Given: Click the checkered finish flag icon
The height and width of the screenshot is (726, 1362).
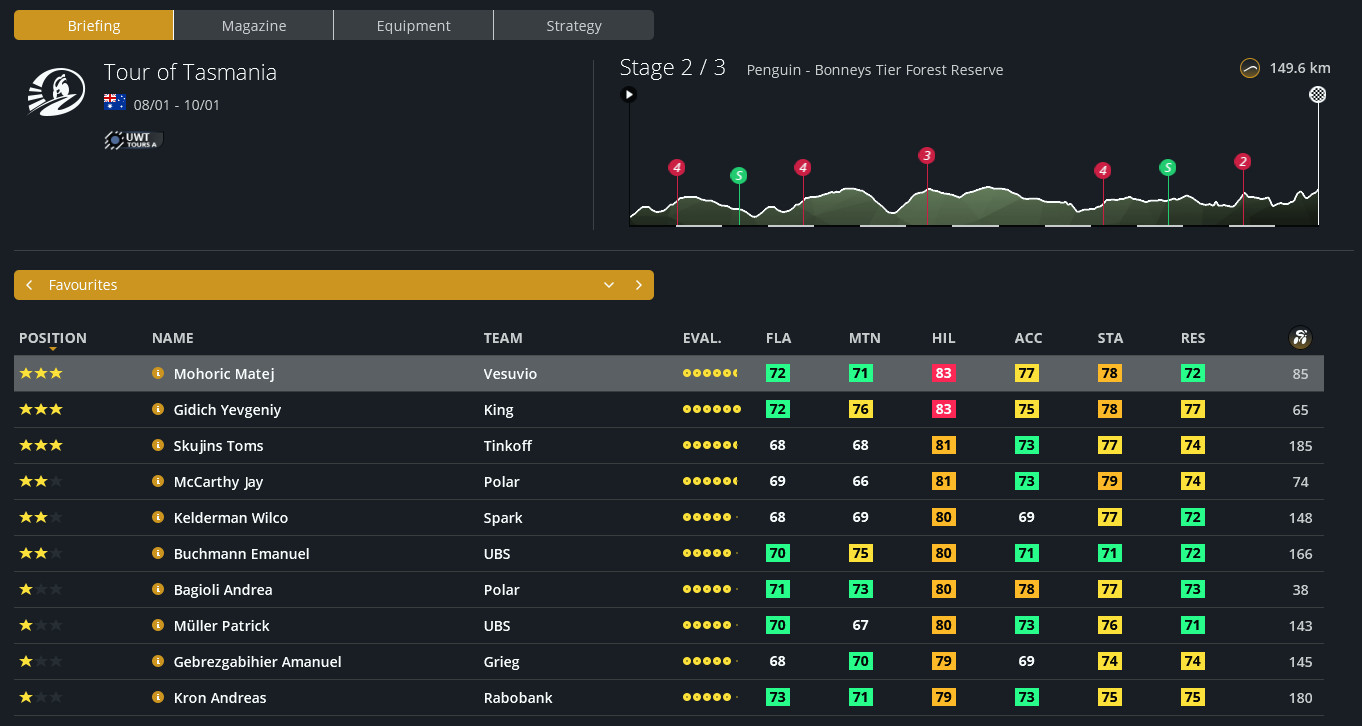Looking at the screenshot, I should point(1318,95).
